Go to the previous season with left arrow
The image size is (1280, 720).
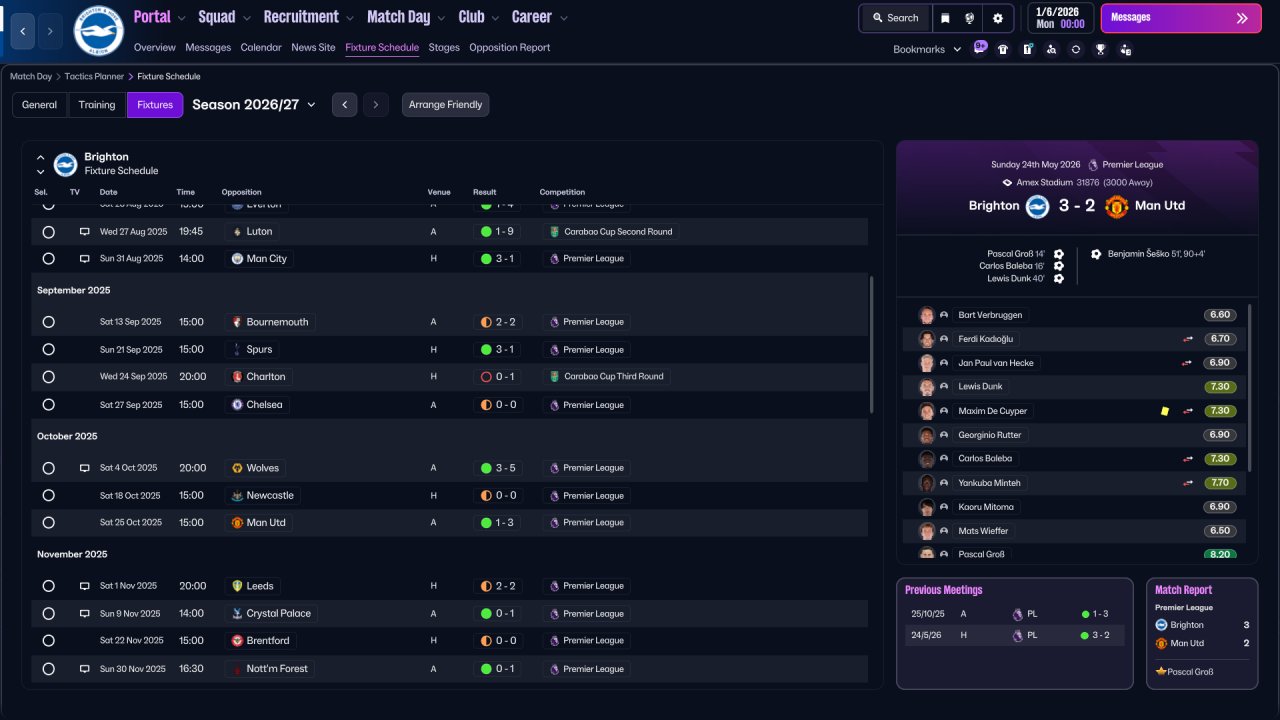point(345,105)
